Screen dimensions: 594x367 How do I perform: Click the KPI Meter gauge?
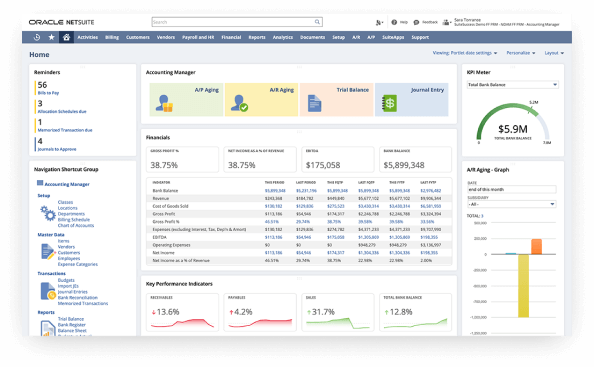click(513, 123)
